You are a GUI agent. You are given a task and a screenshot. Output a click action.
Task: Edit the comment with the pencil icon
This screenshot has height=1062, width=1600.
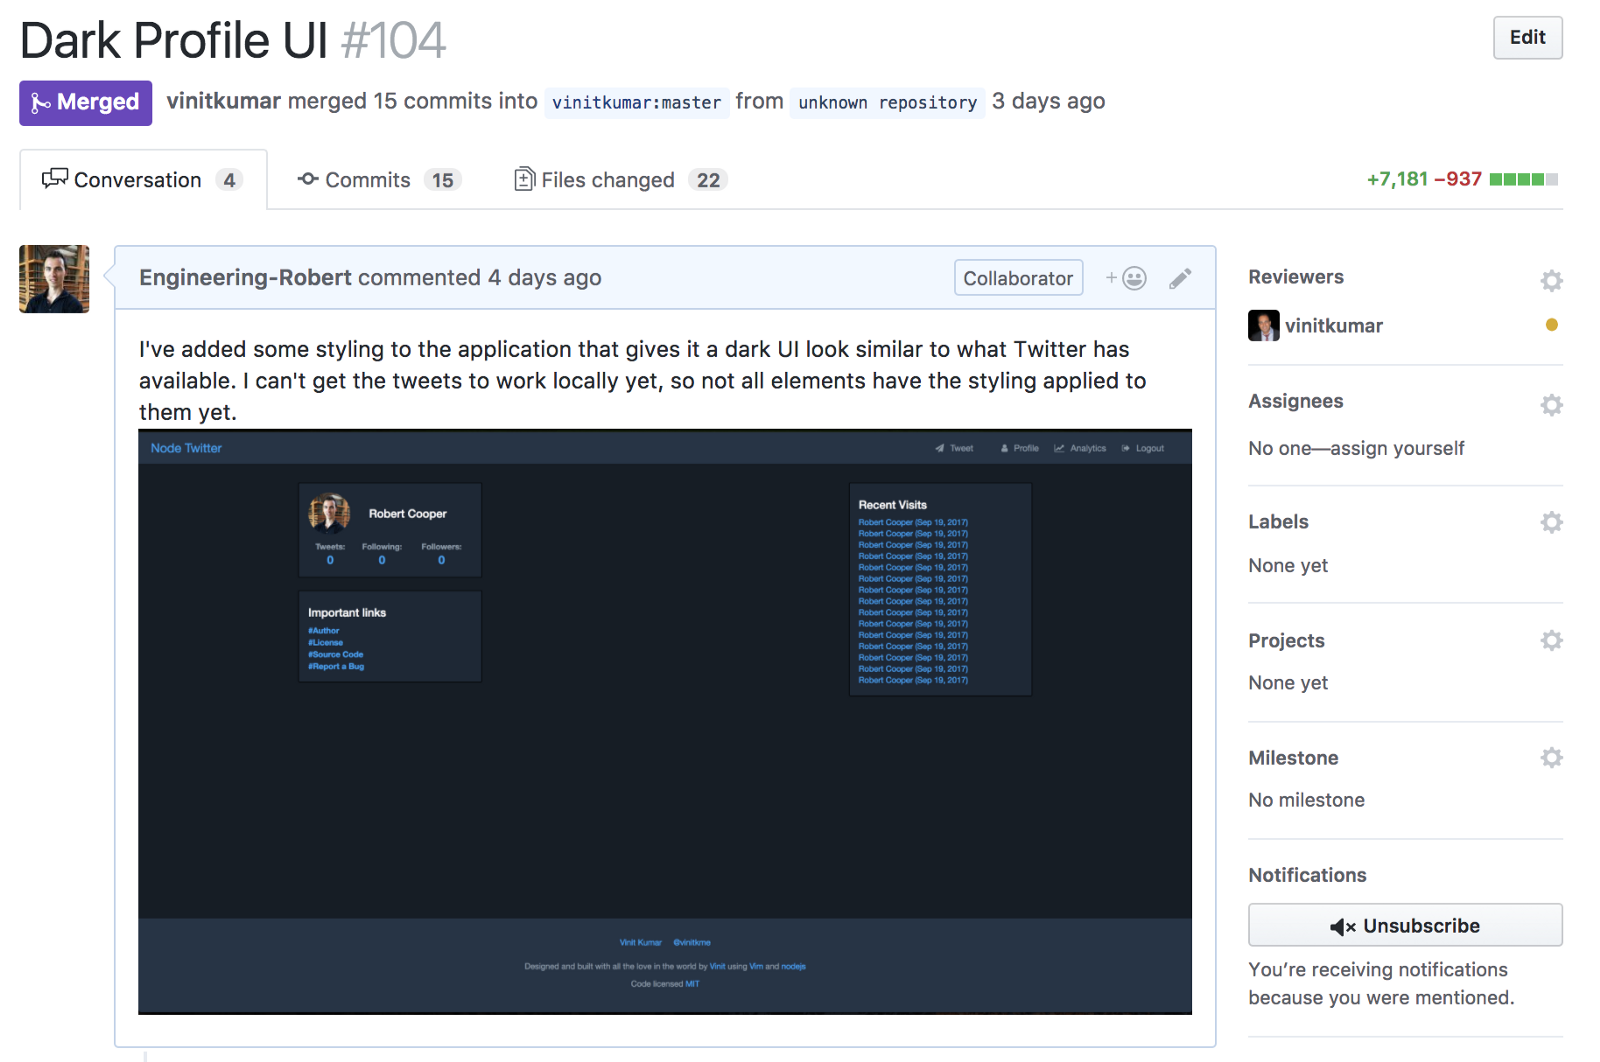(1180, 278)
